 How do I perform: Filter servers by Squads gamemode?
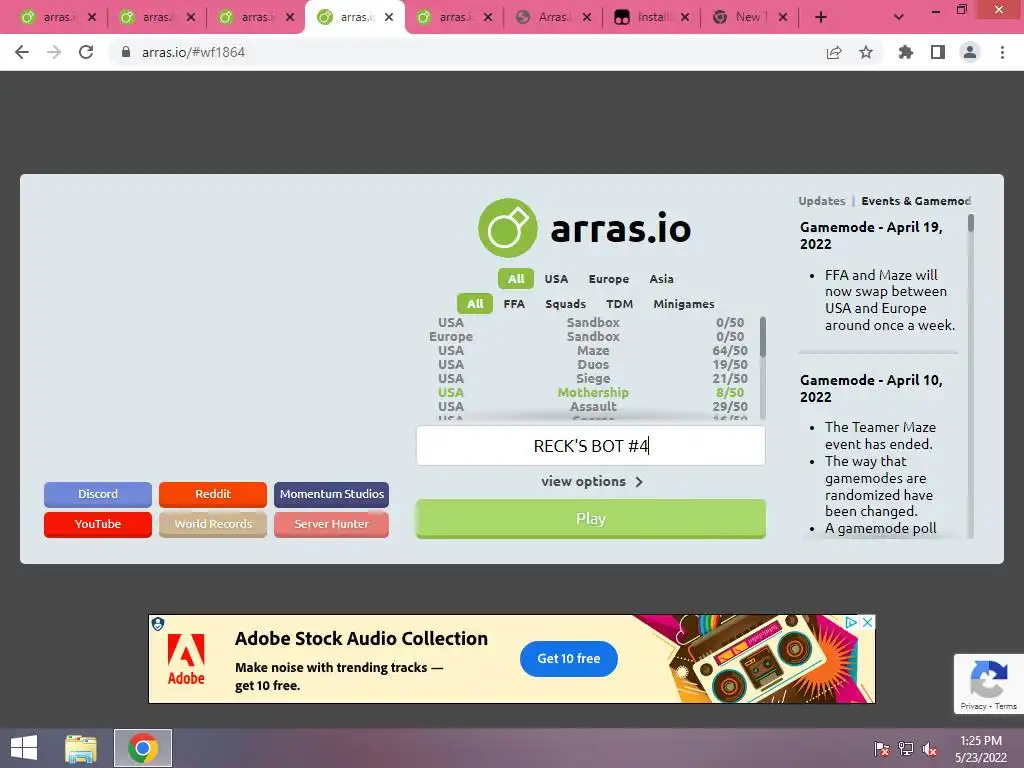pyautogui.click(x=566, y=304)
